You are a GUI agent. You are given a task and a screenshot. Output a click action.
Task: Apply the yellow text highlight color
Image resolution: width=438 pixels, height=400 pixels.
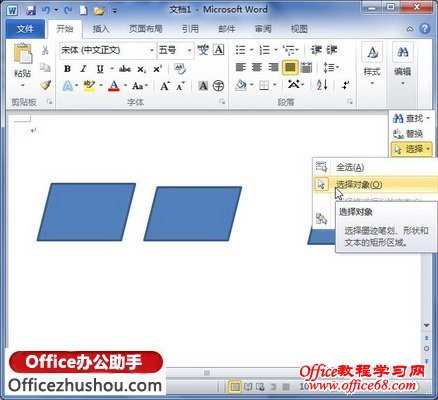point(89,86)
